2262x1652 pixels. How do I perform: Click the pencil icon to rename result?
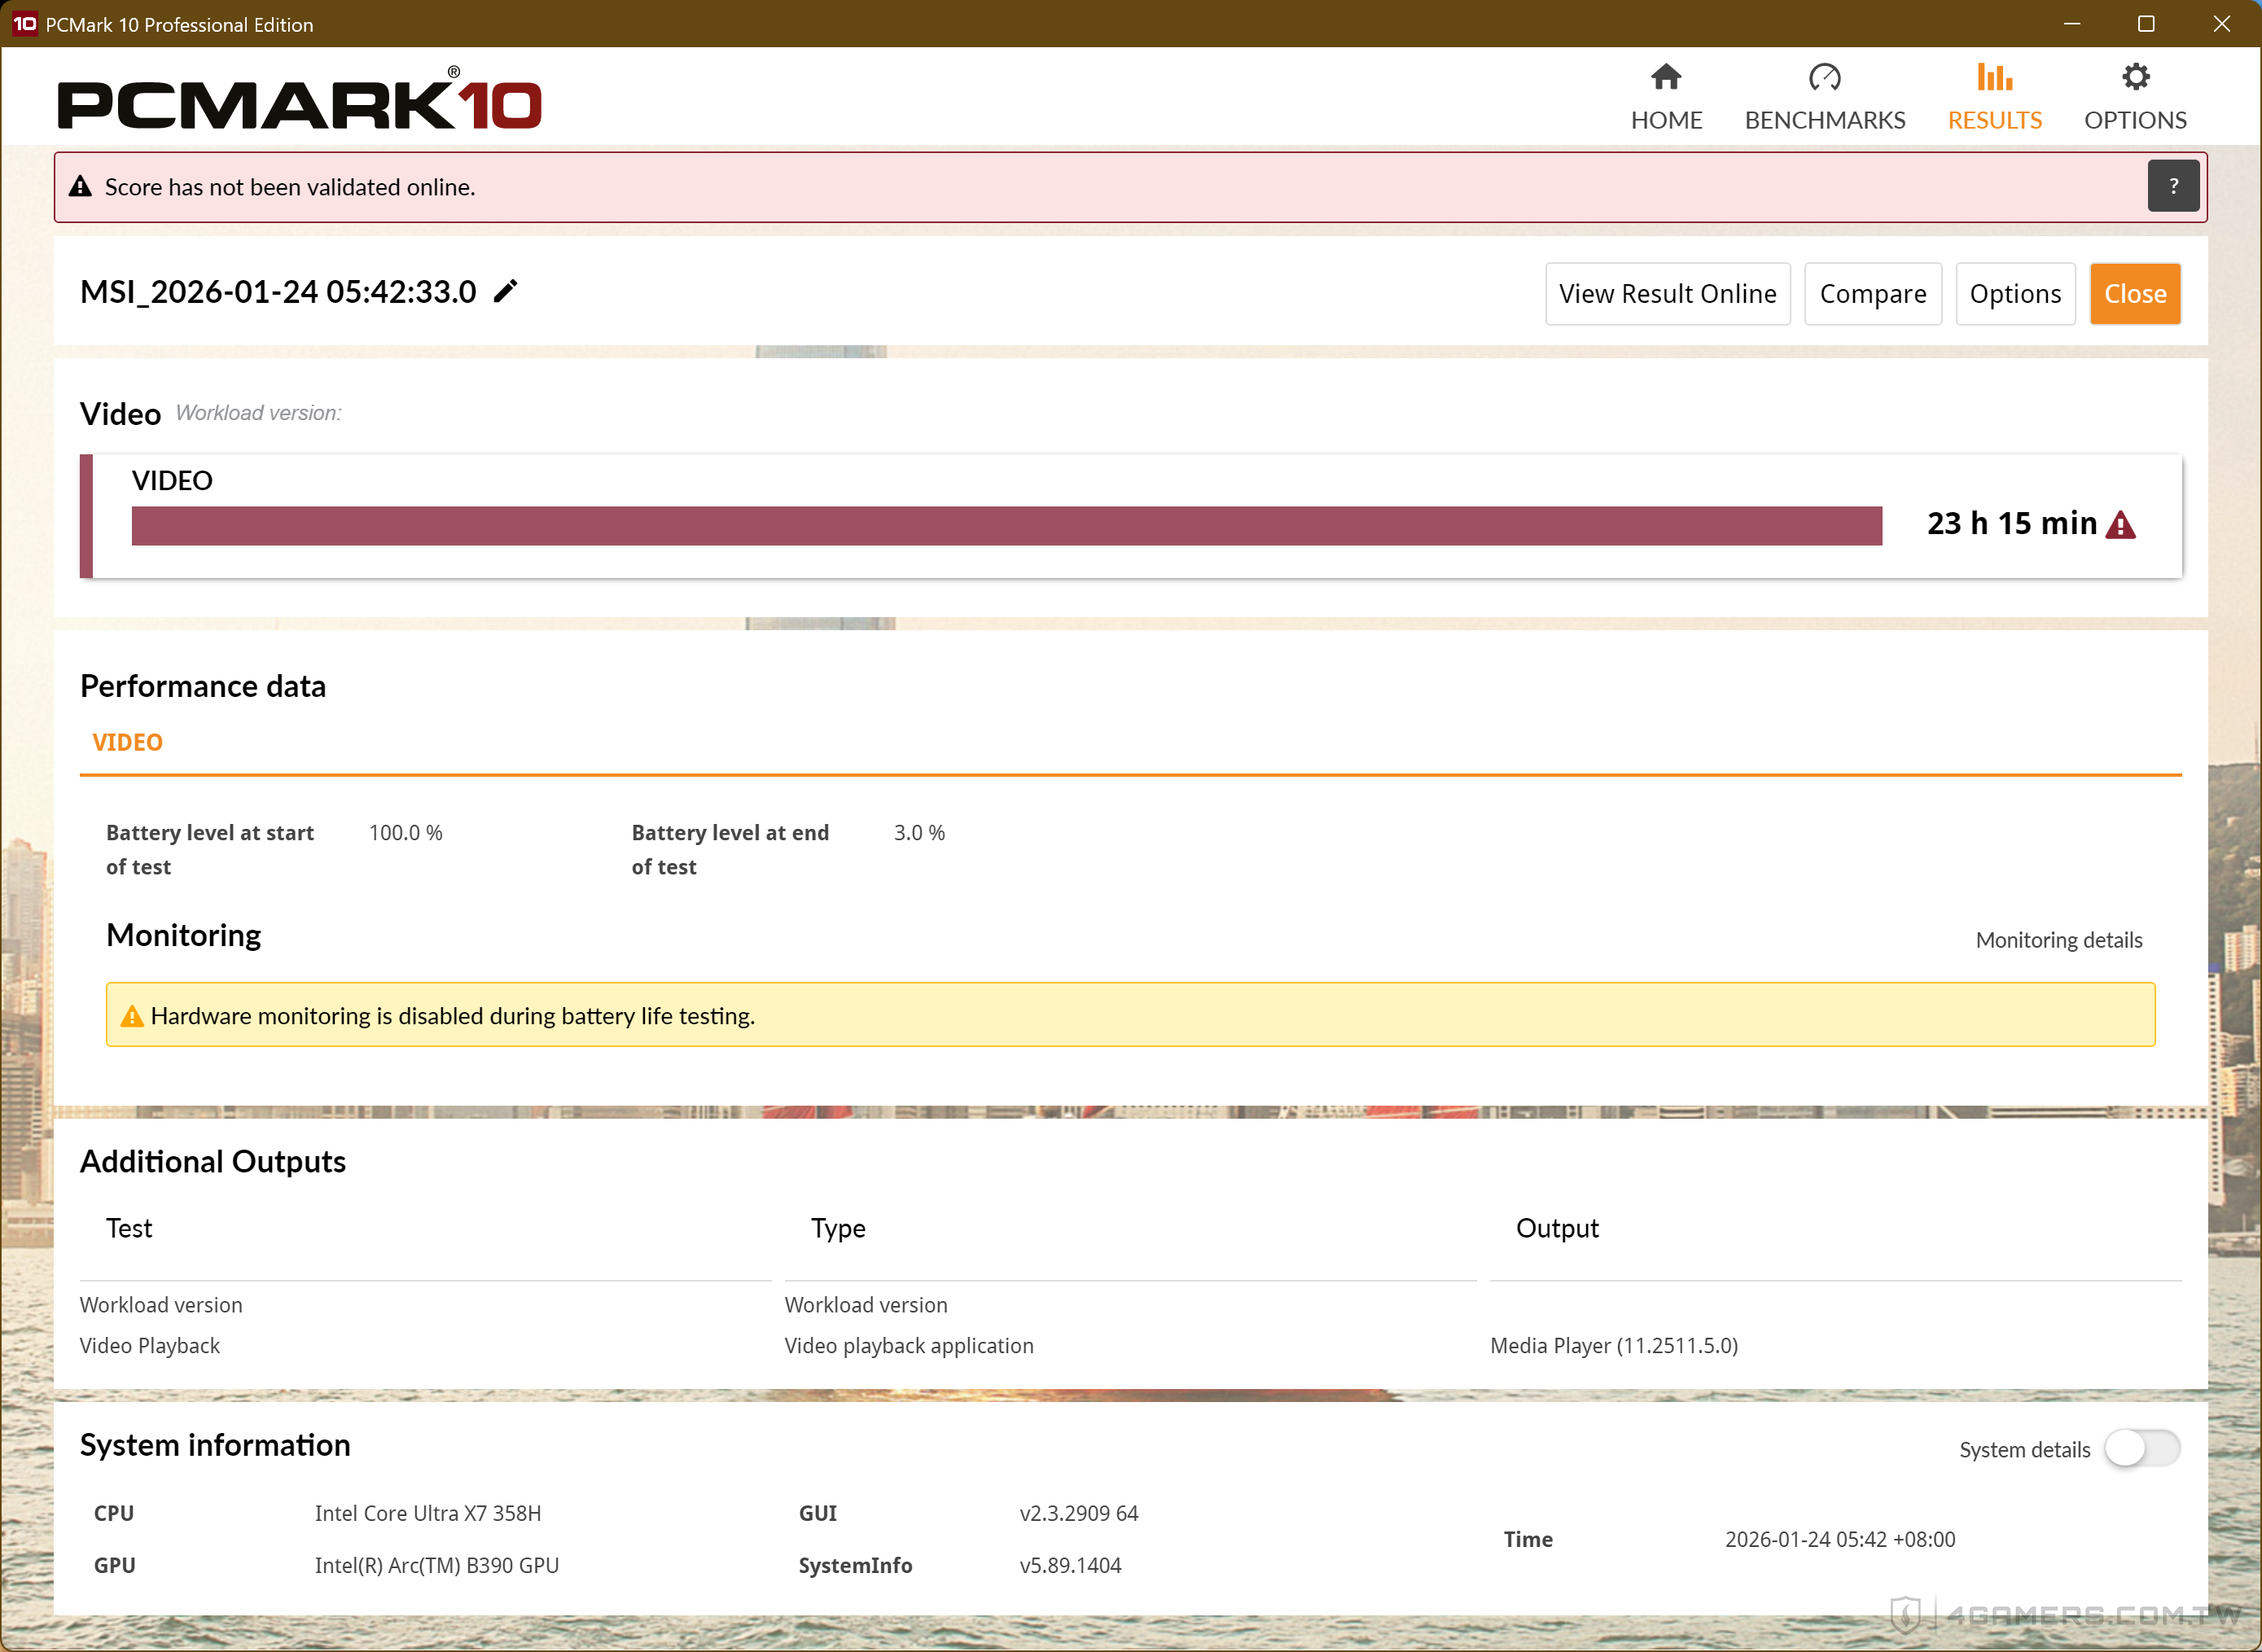point(506,291)
